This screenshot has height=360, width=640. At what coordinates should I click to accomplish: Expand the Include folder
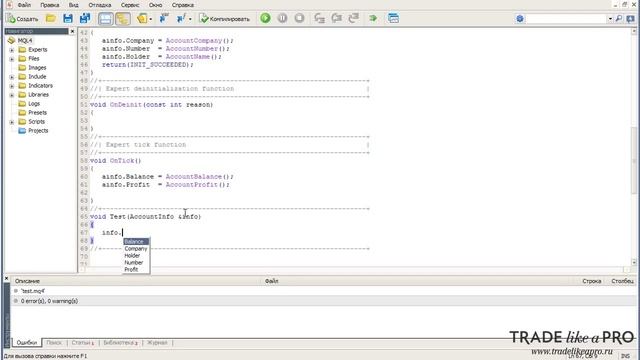click(12, 77)
